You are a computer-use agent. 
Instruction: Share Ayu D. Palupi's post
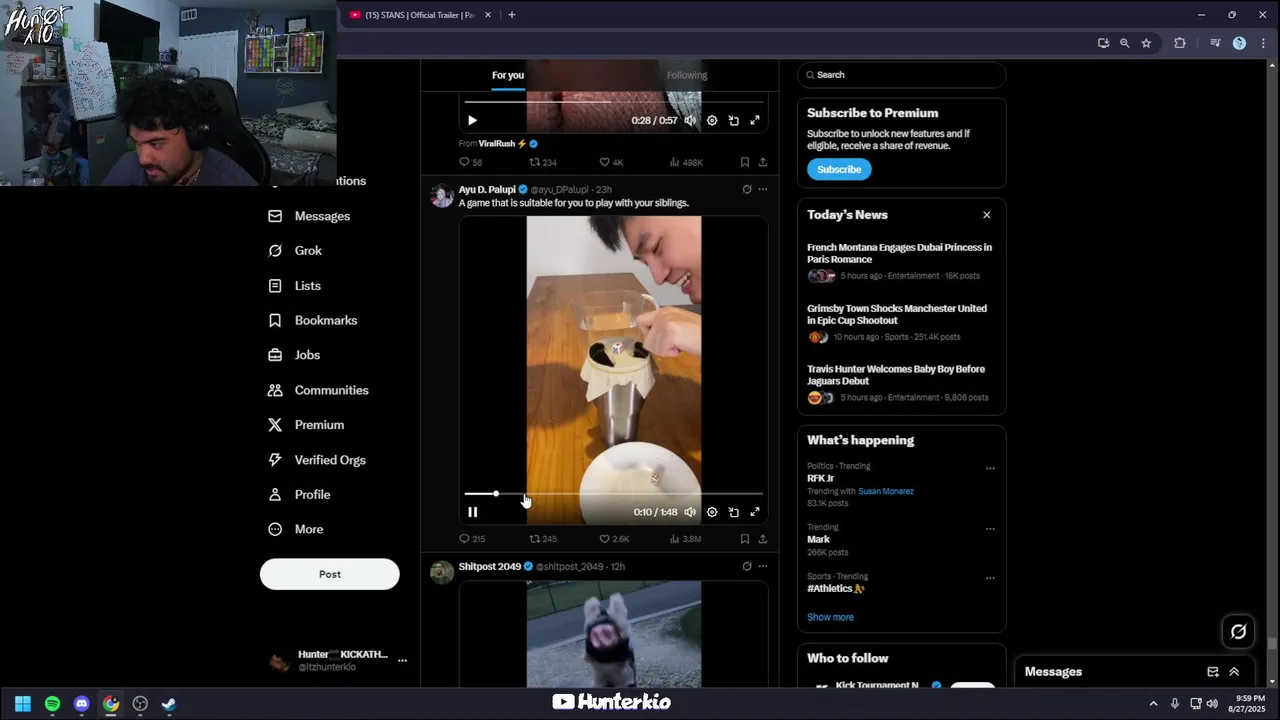coord(763,539)
